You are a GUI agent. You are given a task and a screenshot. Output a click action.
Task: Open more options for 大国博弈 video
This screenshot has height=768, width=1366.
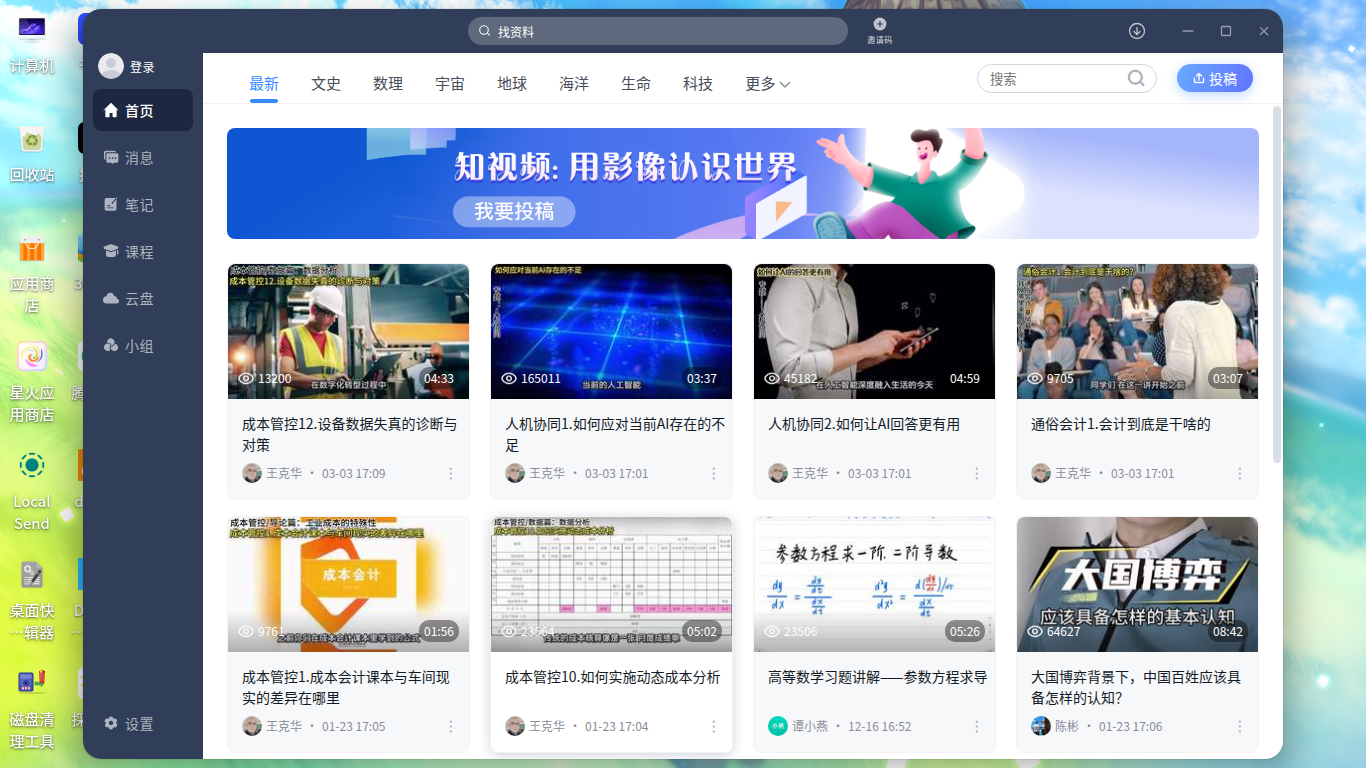tap(1240, 726)
